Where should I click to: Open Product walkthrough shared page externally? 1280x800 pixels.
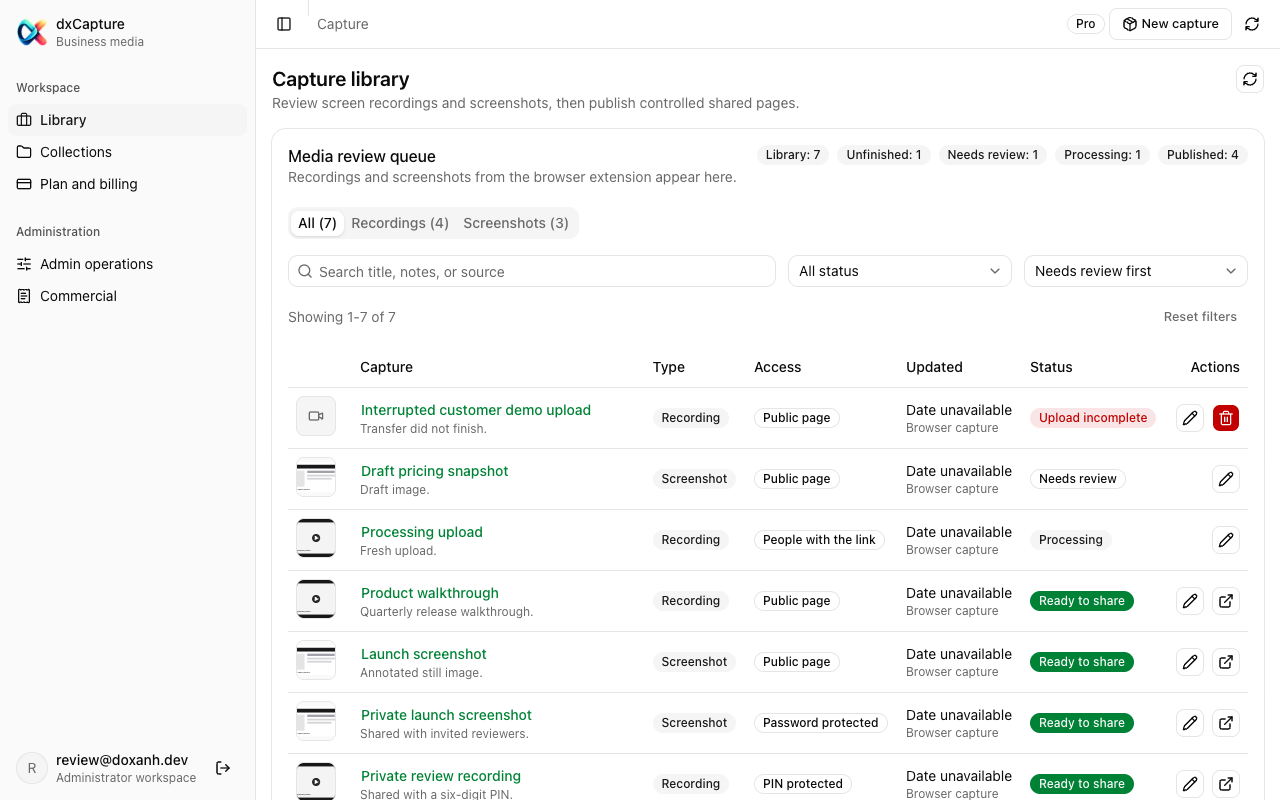[1226, 601]
